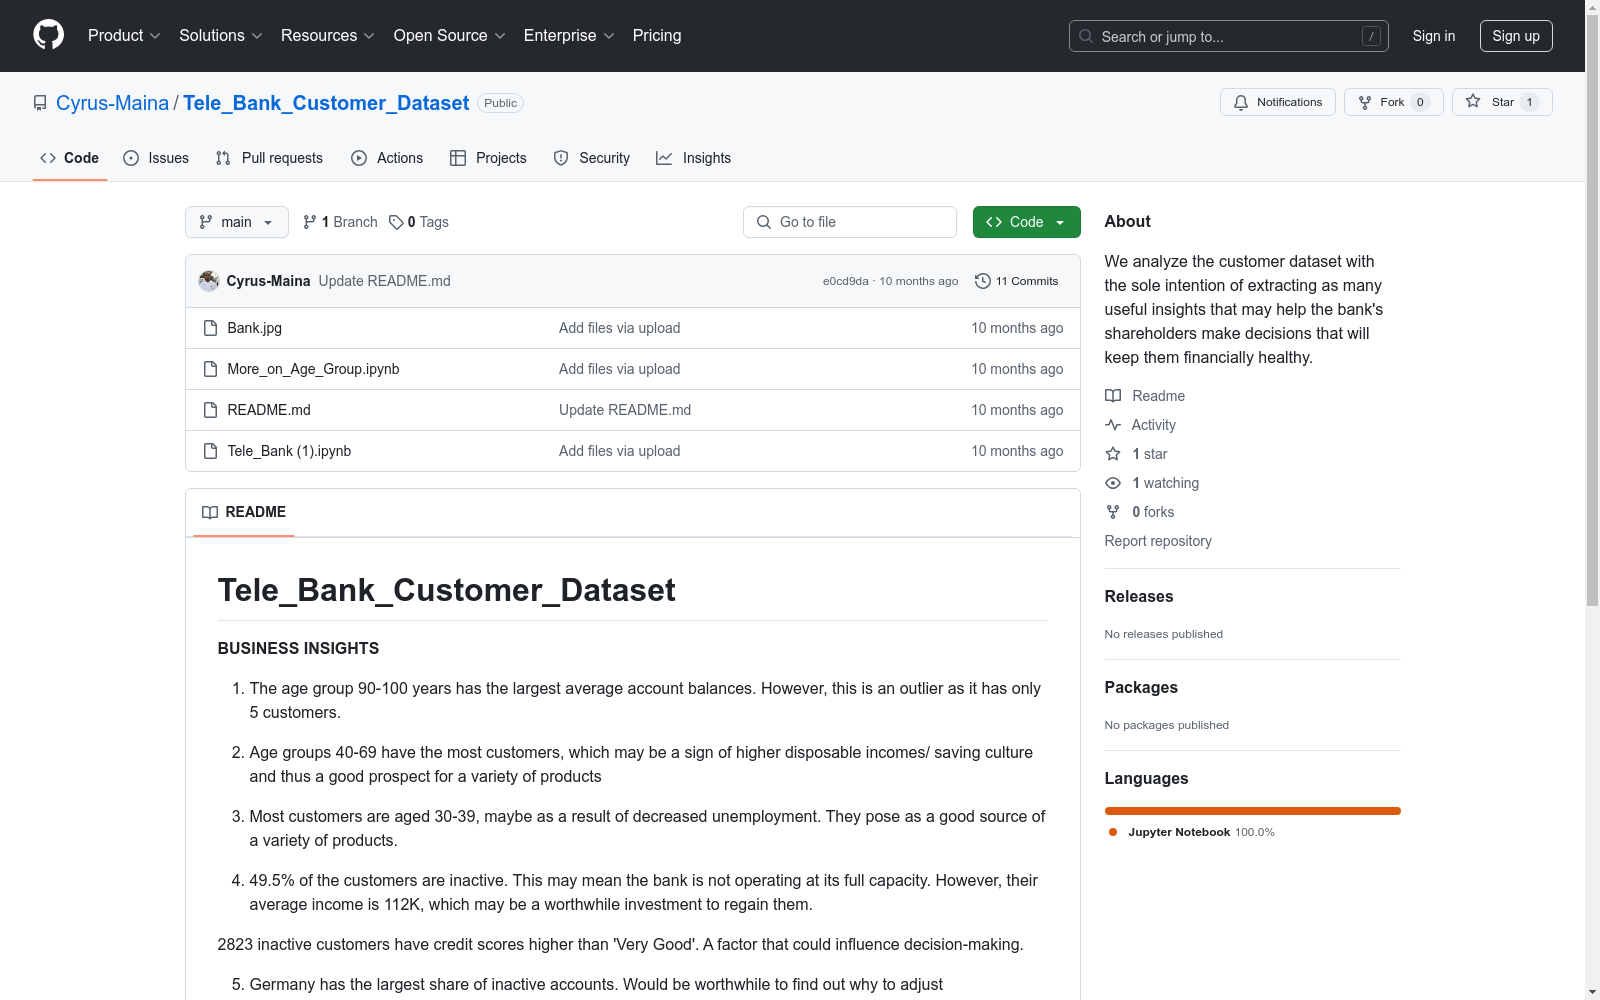Click the README.md file icon

tap(210, 410)
